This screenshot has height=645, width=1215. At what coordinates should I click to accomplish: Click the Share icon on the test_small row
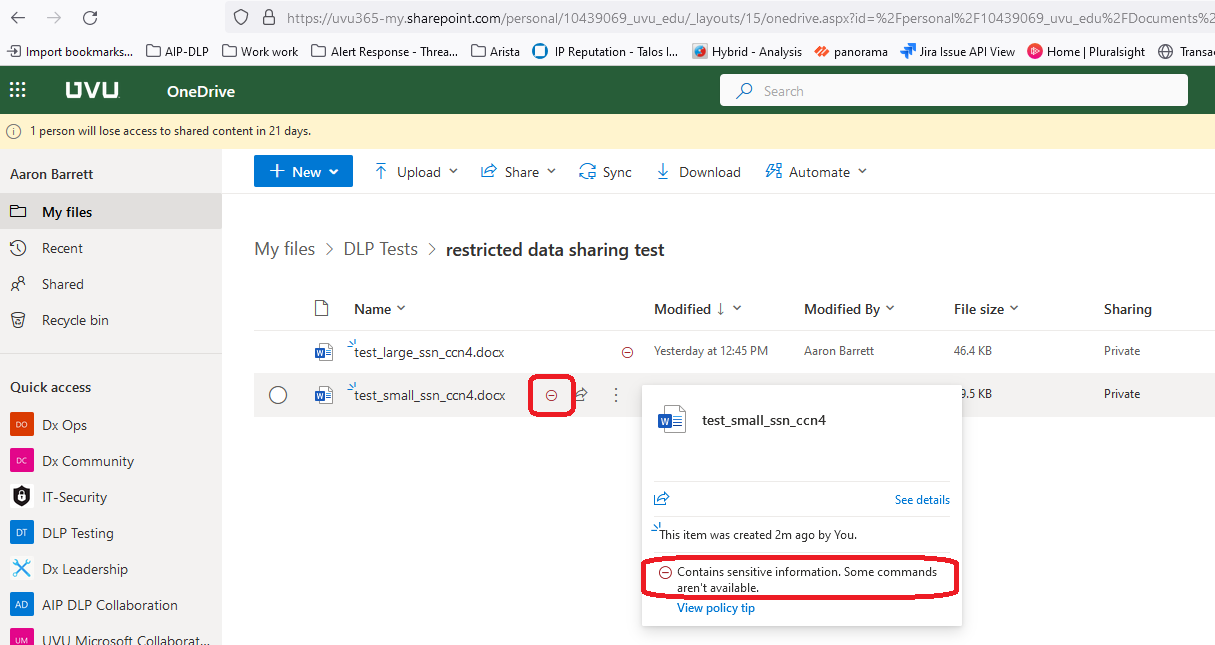click(x=583, y=394)
